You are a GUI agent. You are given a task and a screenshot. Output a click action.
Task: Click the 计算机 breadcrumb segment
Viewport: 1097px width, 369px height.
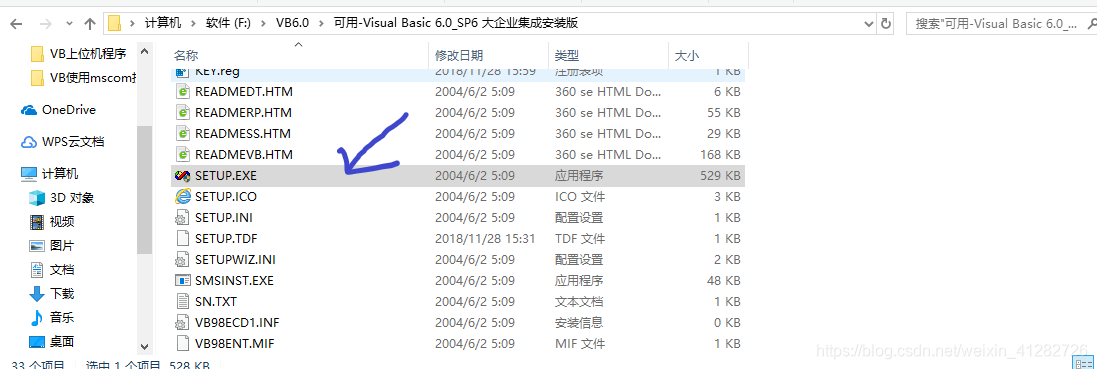pos(162,23)
